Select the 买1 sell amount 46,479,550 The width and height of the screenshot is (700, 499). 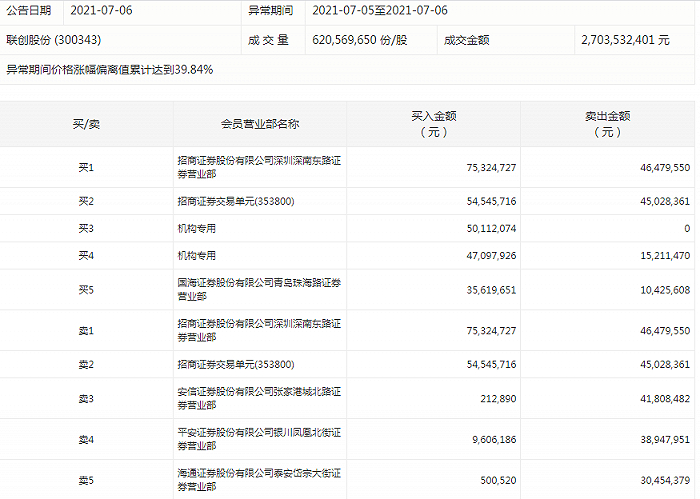(665, 168)
